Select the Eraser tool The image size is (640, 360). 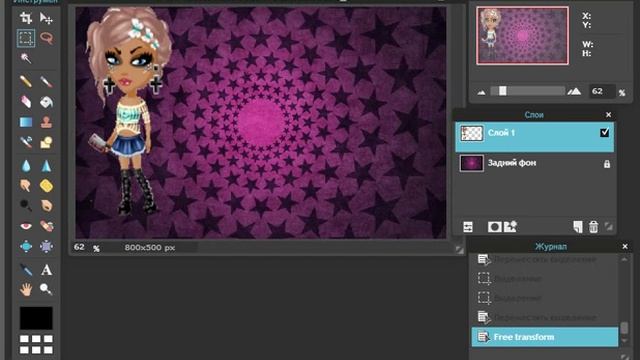[x=26, y=102]
